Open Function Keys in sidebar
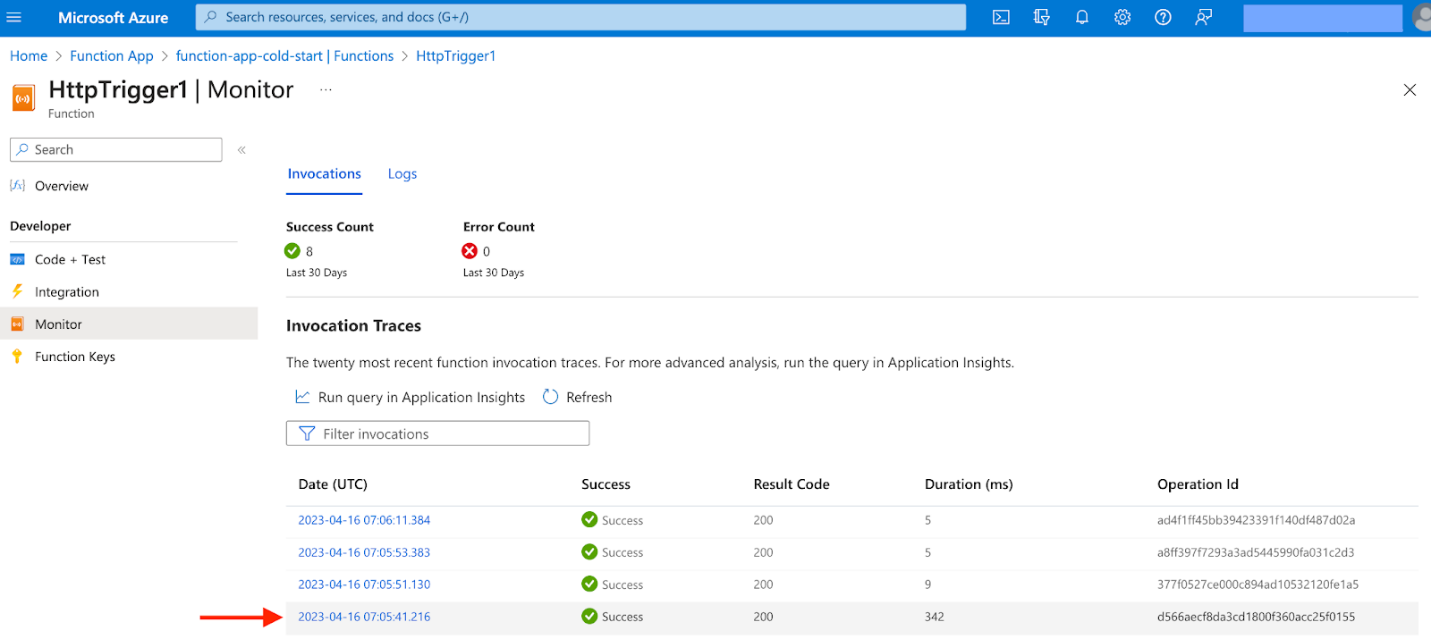 74,357
